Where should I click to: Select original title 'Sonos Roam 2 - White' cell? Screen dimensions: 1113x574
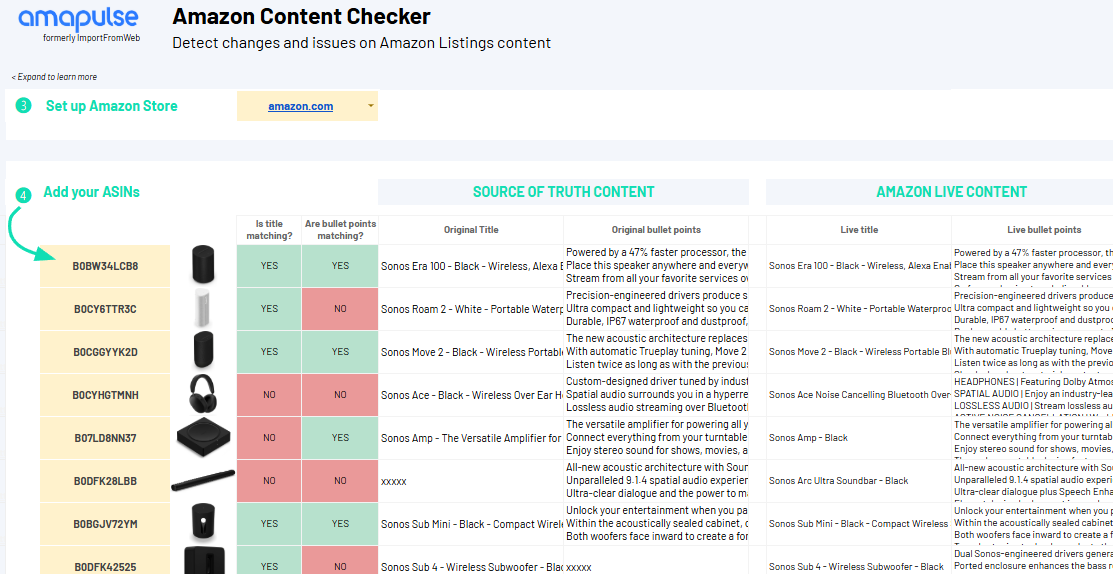coord(471,309)
